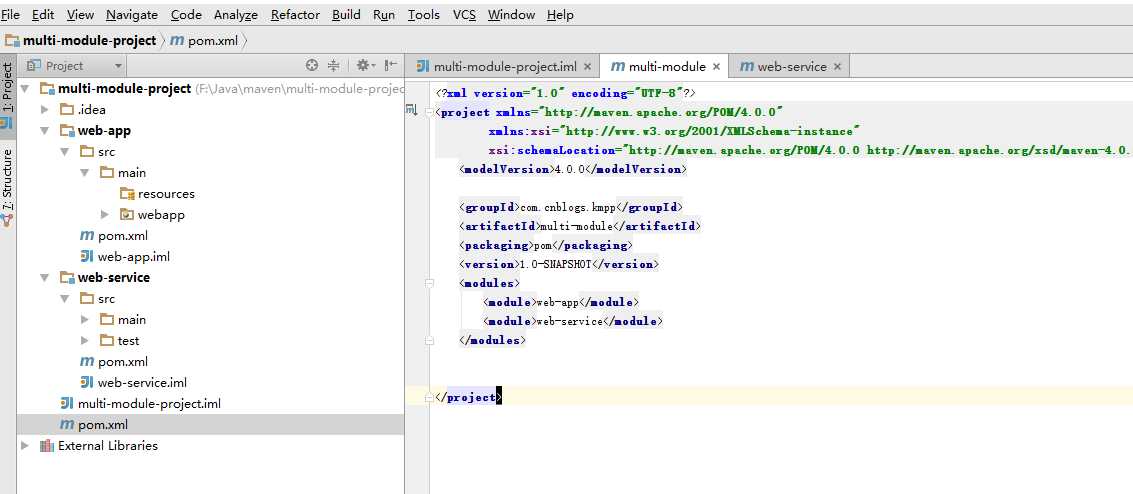Click the packaging value pom in editor

pyautogui.click(x=542, y=246)
